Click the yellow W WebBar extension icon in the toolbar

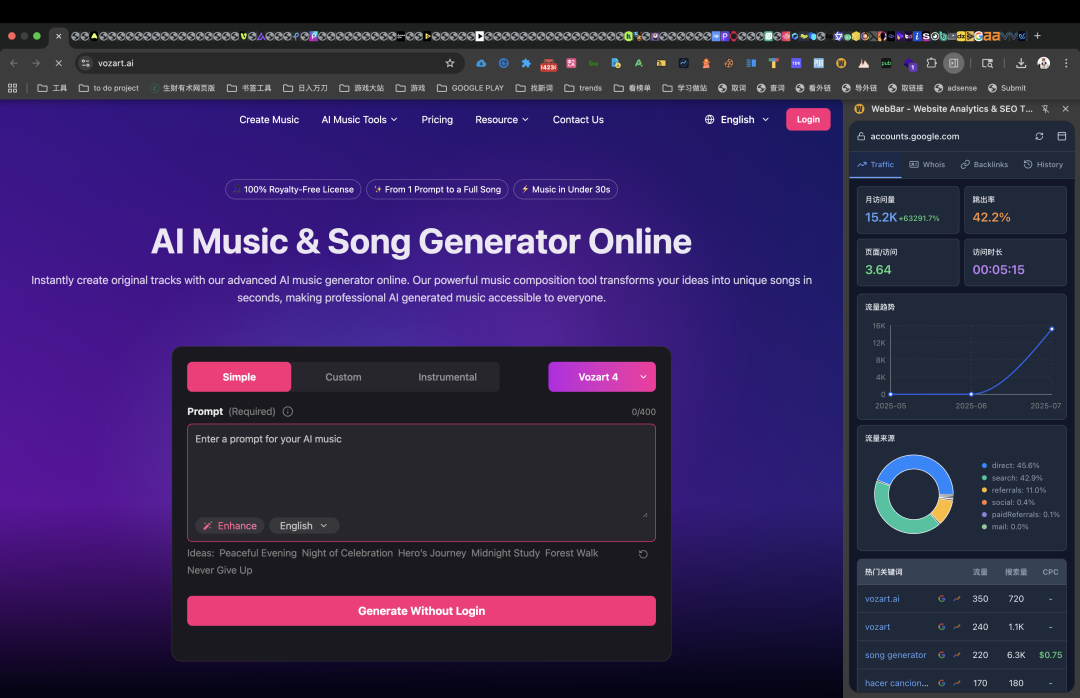click(x=841, y=63)
